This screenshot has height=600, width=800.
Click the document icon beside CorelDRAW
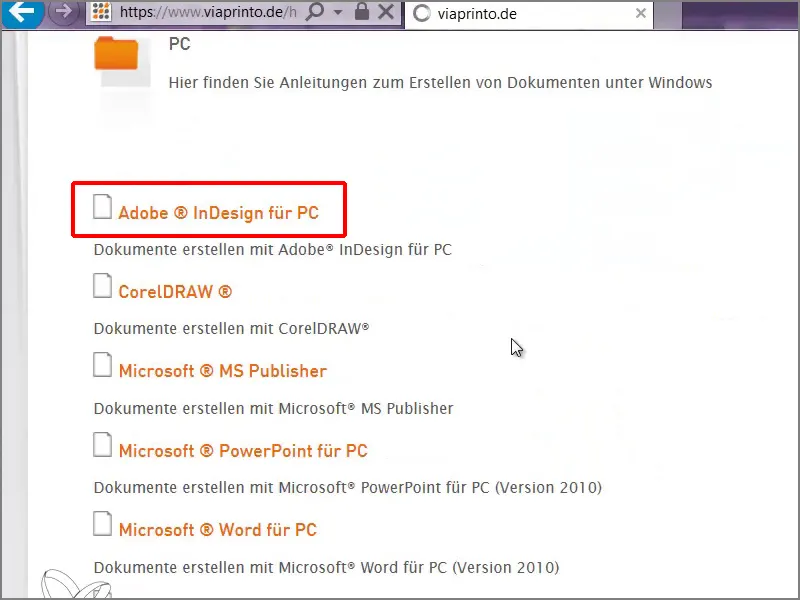click(103, 286)
